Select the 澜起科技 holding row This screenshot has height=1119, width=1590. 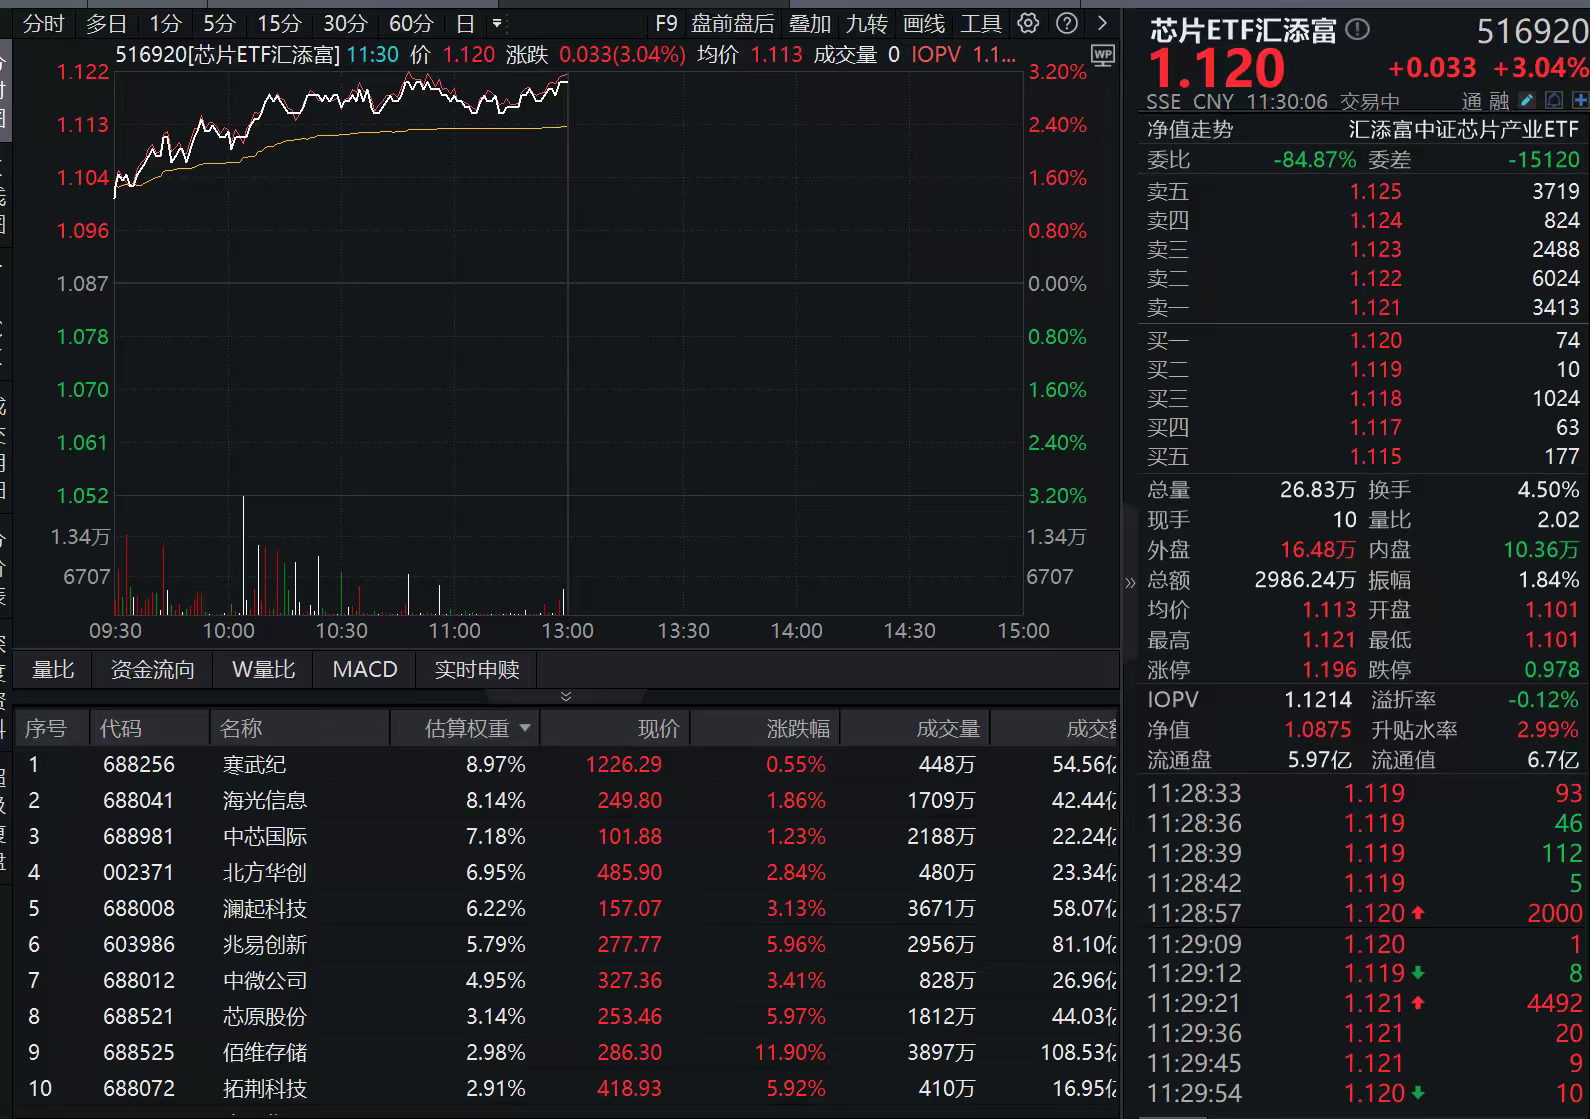(x=567, y=909)
